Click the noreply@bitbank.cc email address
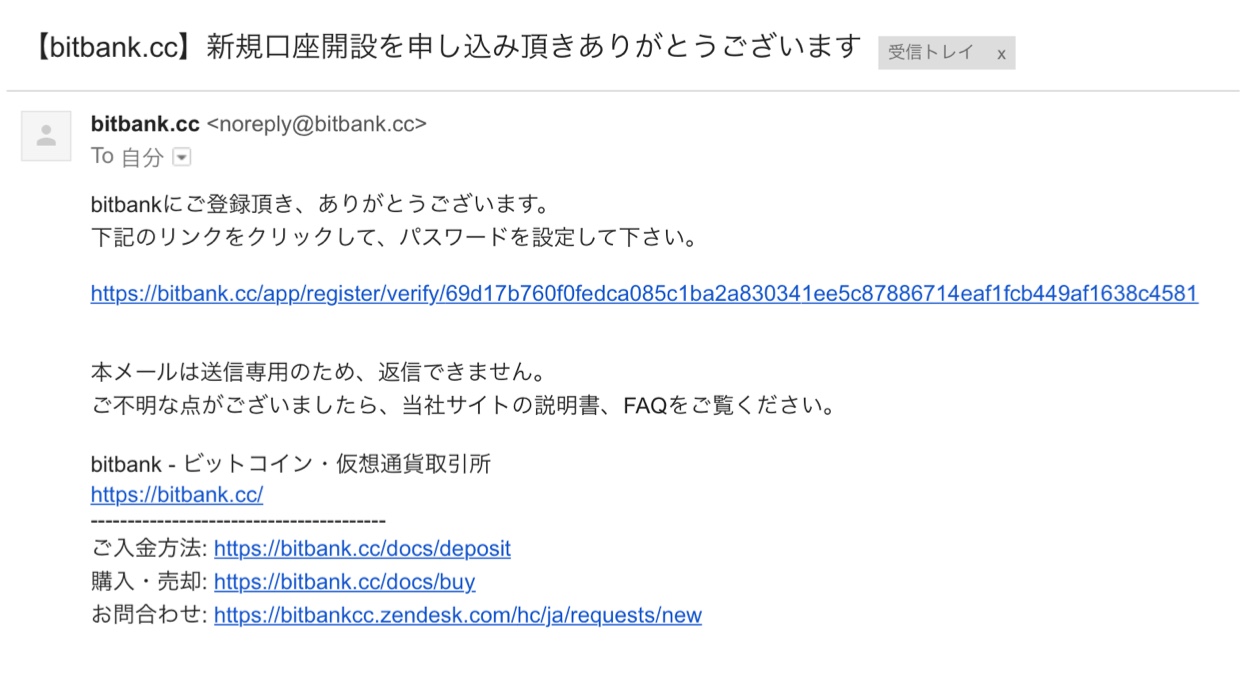 click(x=316, y=124)
